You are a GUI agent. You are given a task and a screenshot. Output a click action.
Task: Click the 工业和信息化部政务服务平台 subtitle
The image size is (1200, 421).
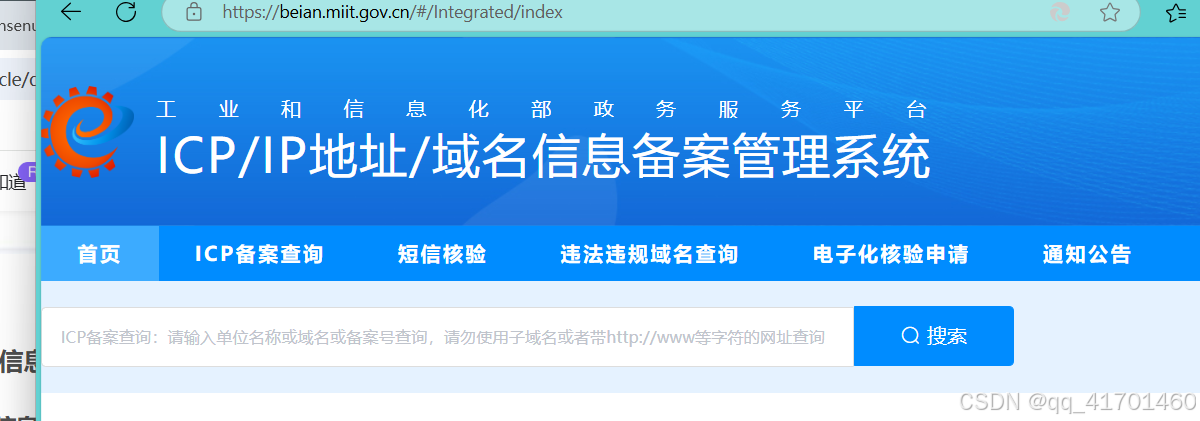(x=543, y=109)
